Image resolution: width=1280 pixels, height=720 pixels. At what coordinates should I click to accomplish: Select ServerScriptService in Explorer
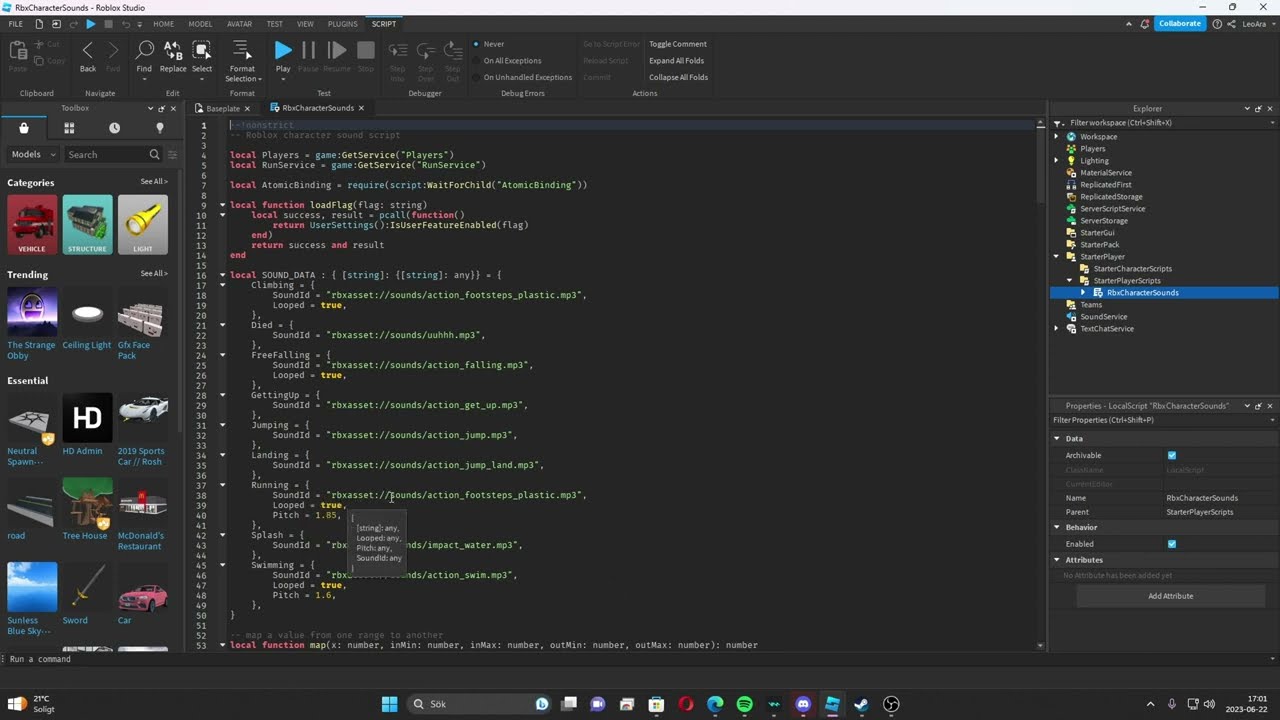(1113, 208)
